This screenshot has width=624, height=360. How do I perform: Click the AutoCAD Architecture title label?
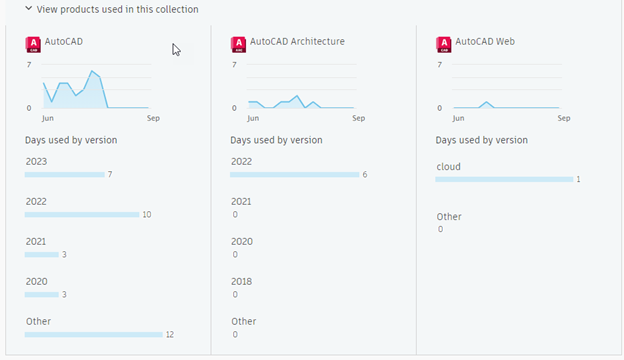(x=297, y=41)
